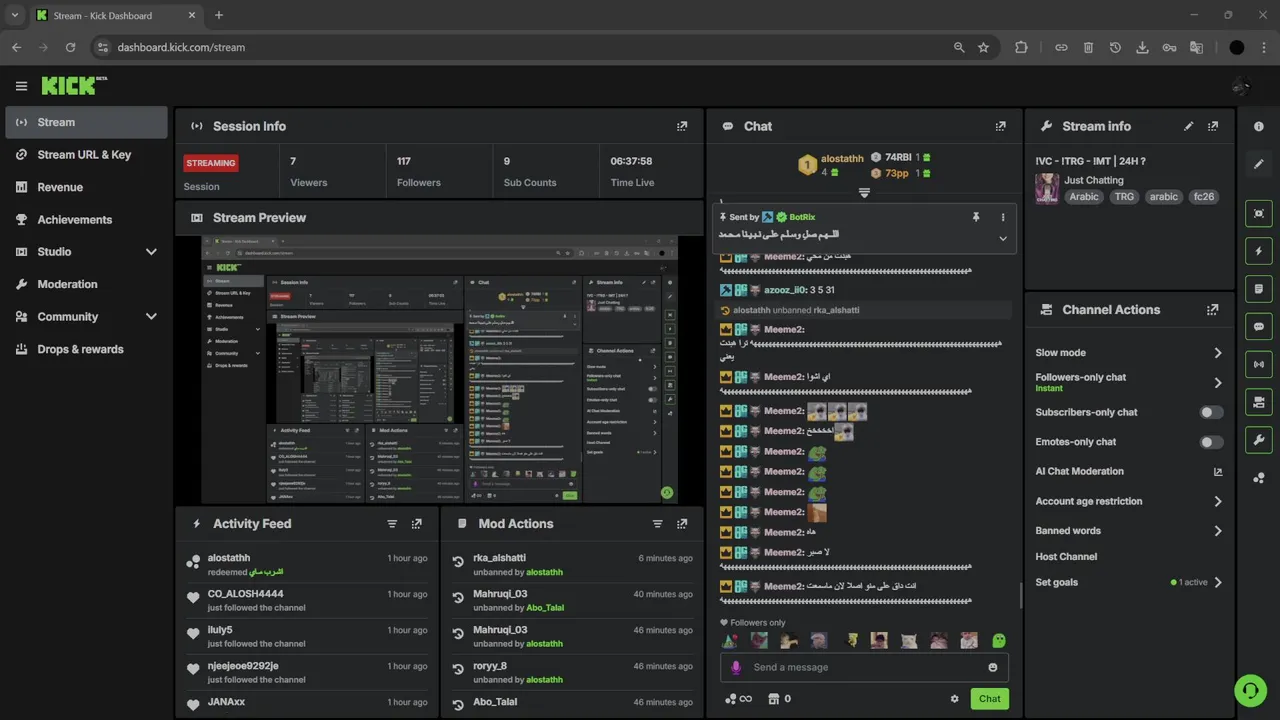The height and width of the screenshot is (720, 1280).
Task: Click Host Channel action
Action: [x=1066, y=557]
